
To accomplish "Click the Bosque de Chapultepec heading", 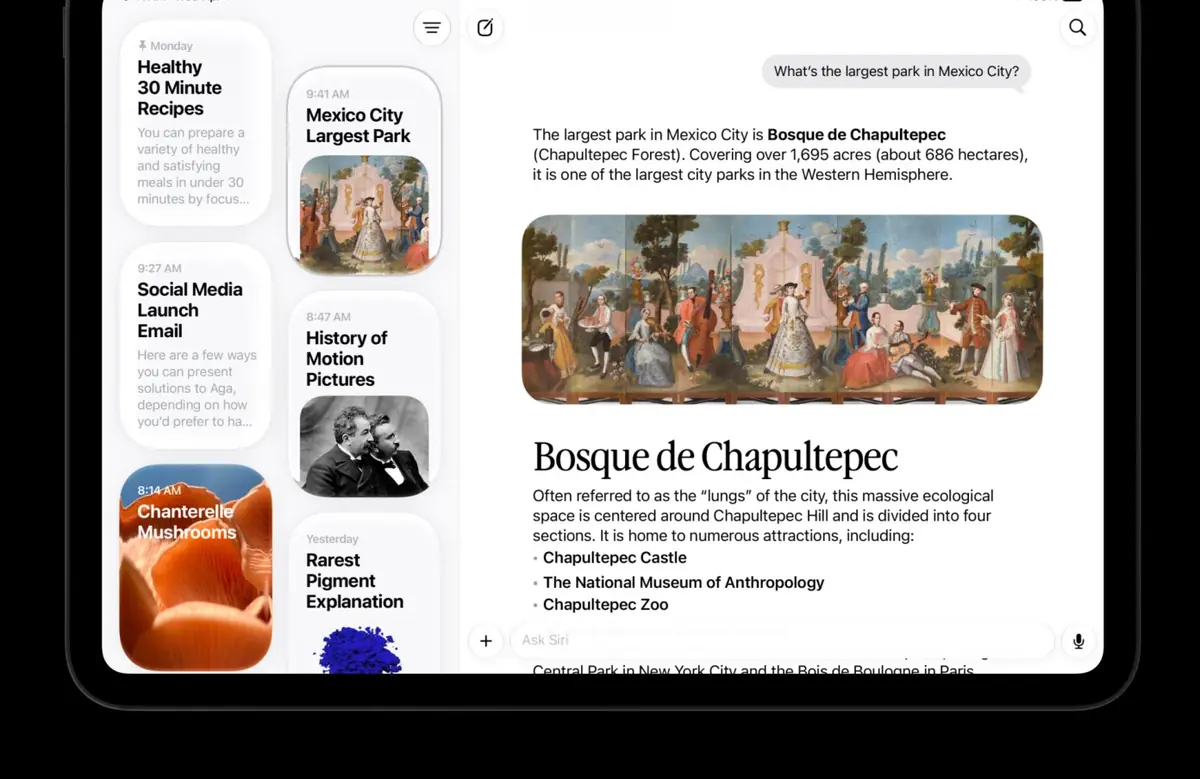I will tap(715, 456).
